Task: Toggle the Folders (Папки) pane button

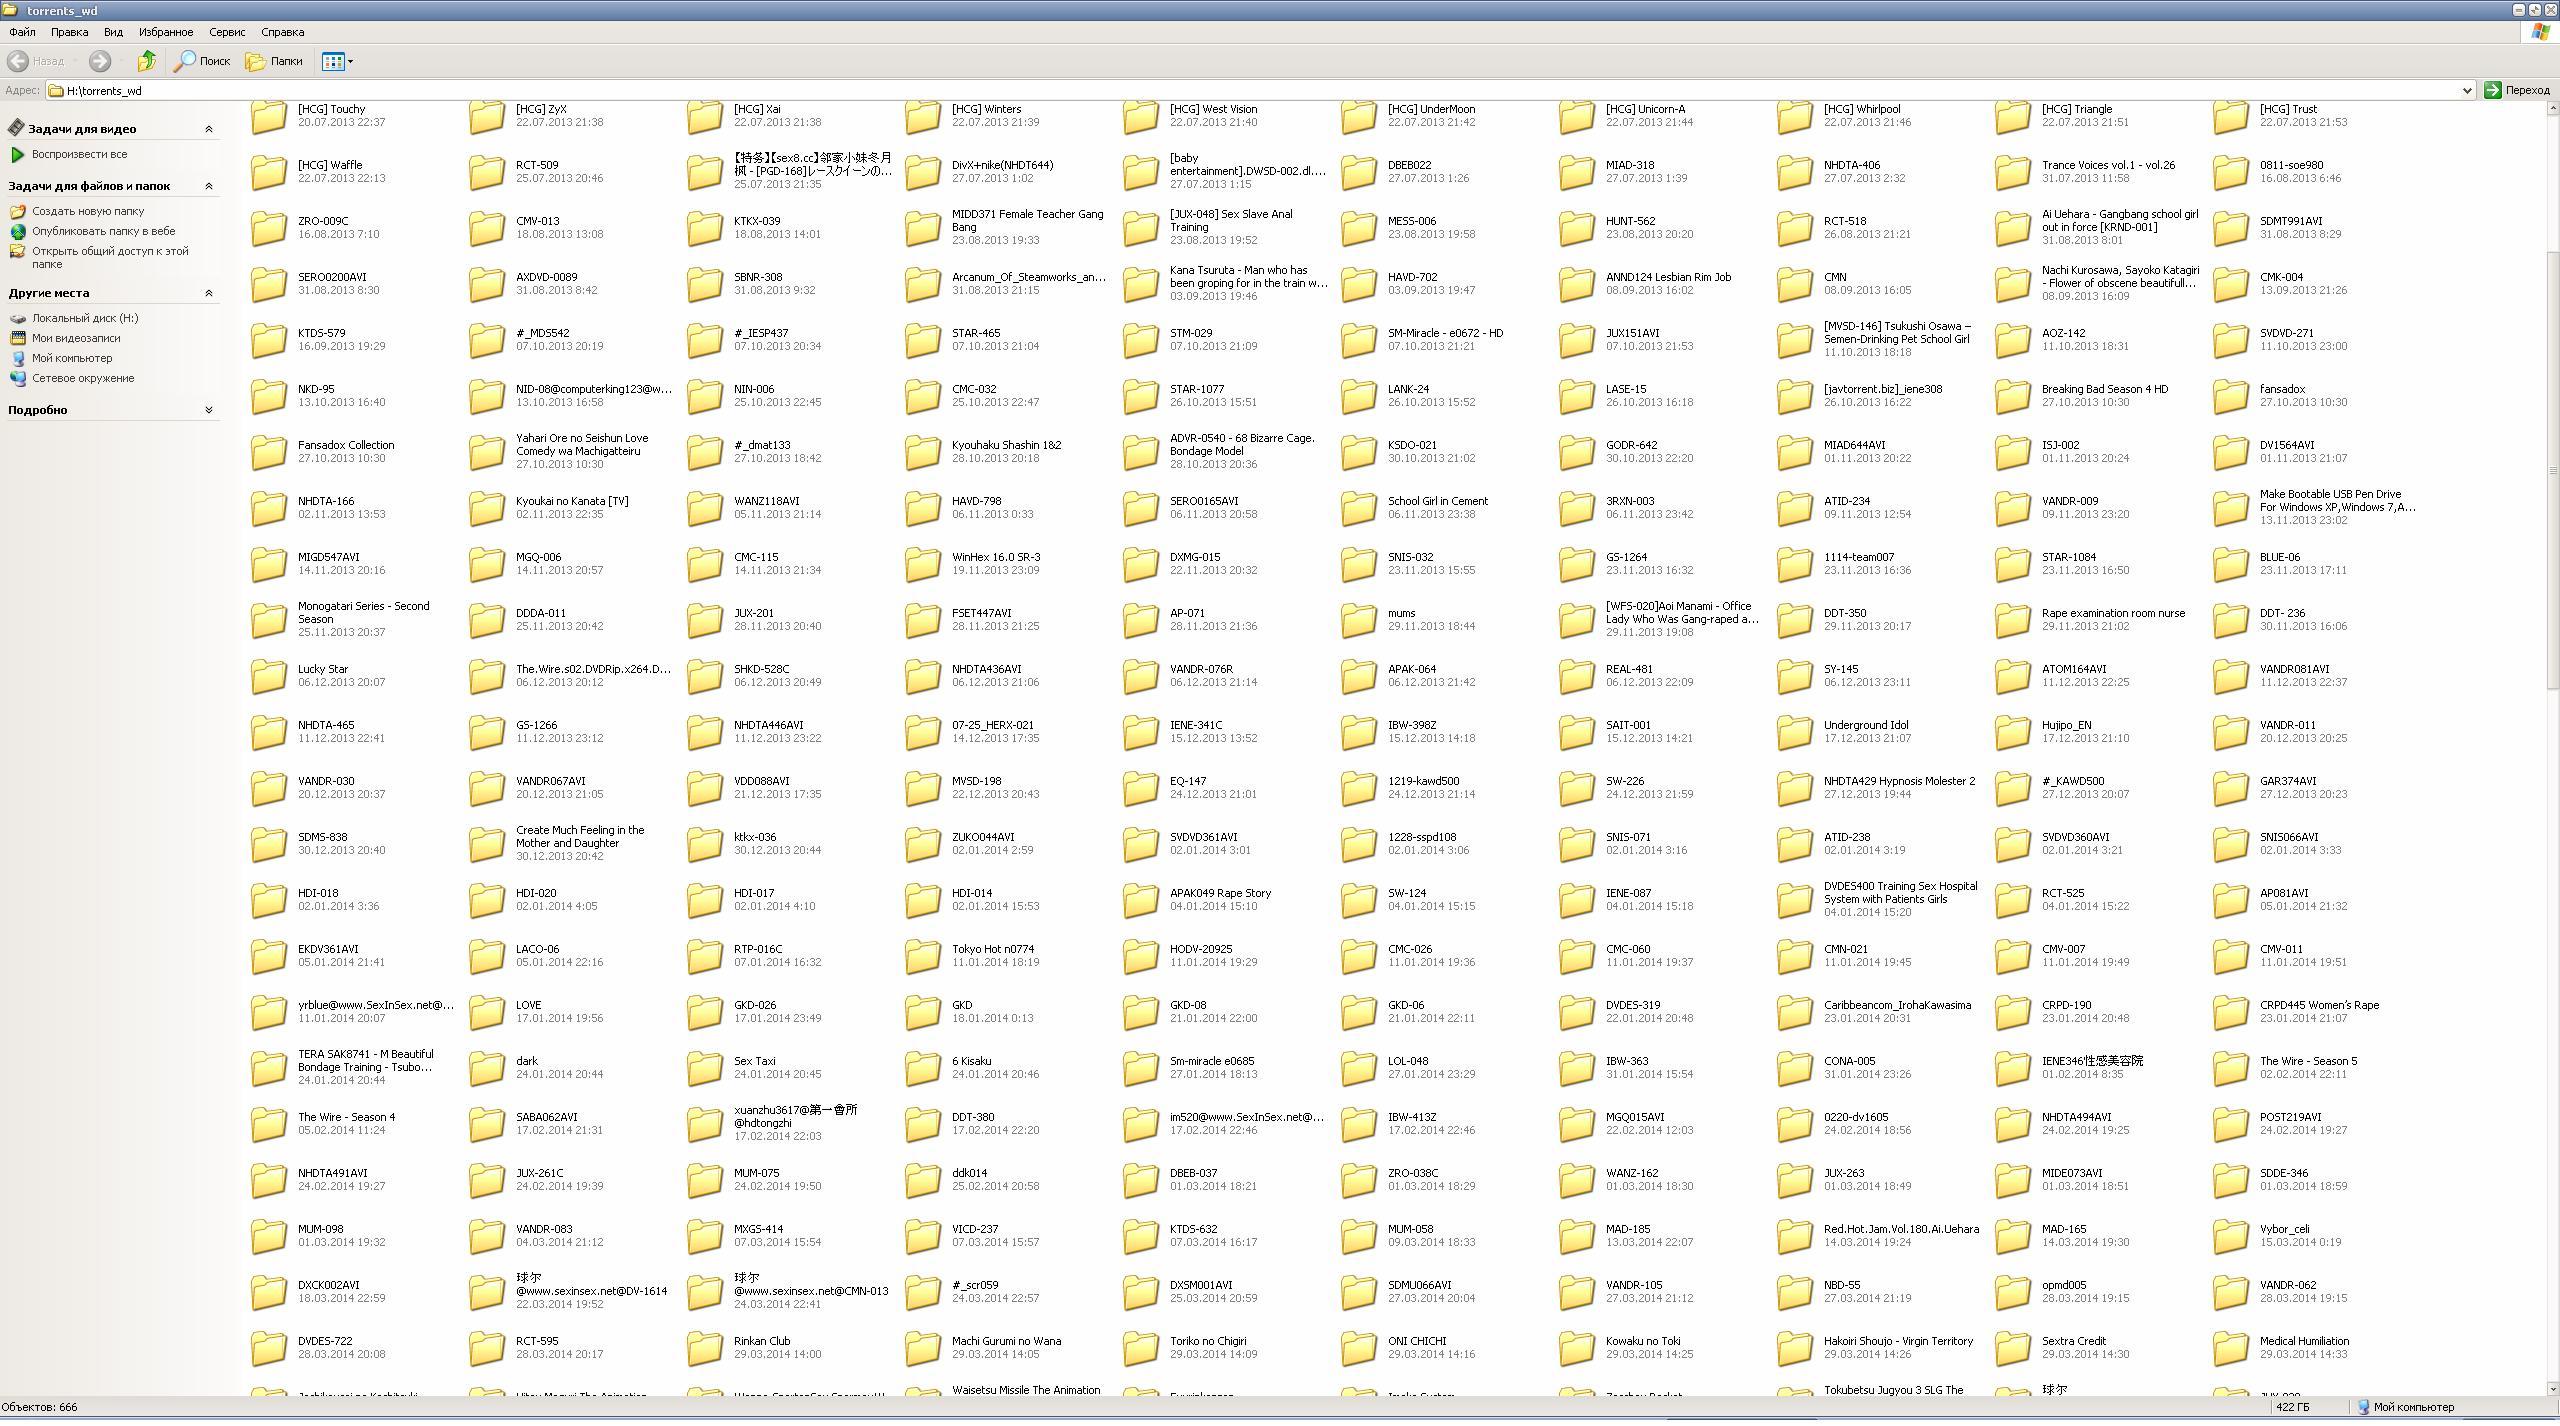Action: (x=275, y=61)
